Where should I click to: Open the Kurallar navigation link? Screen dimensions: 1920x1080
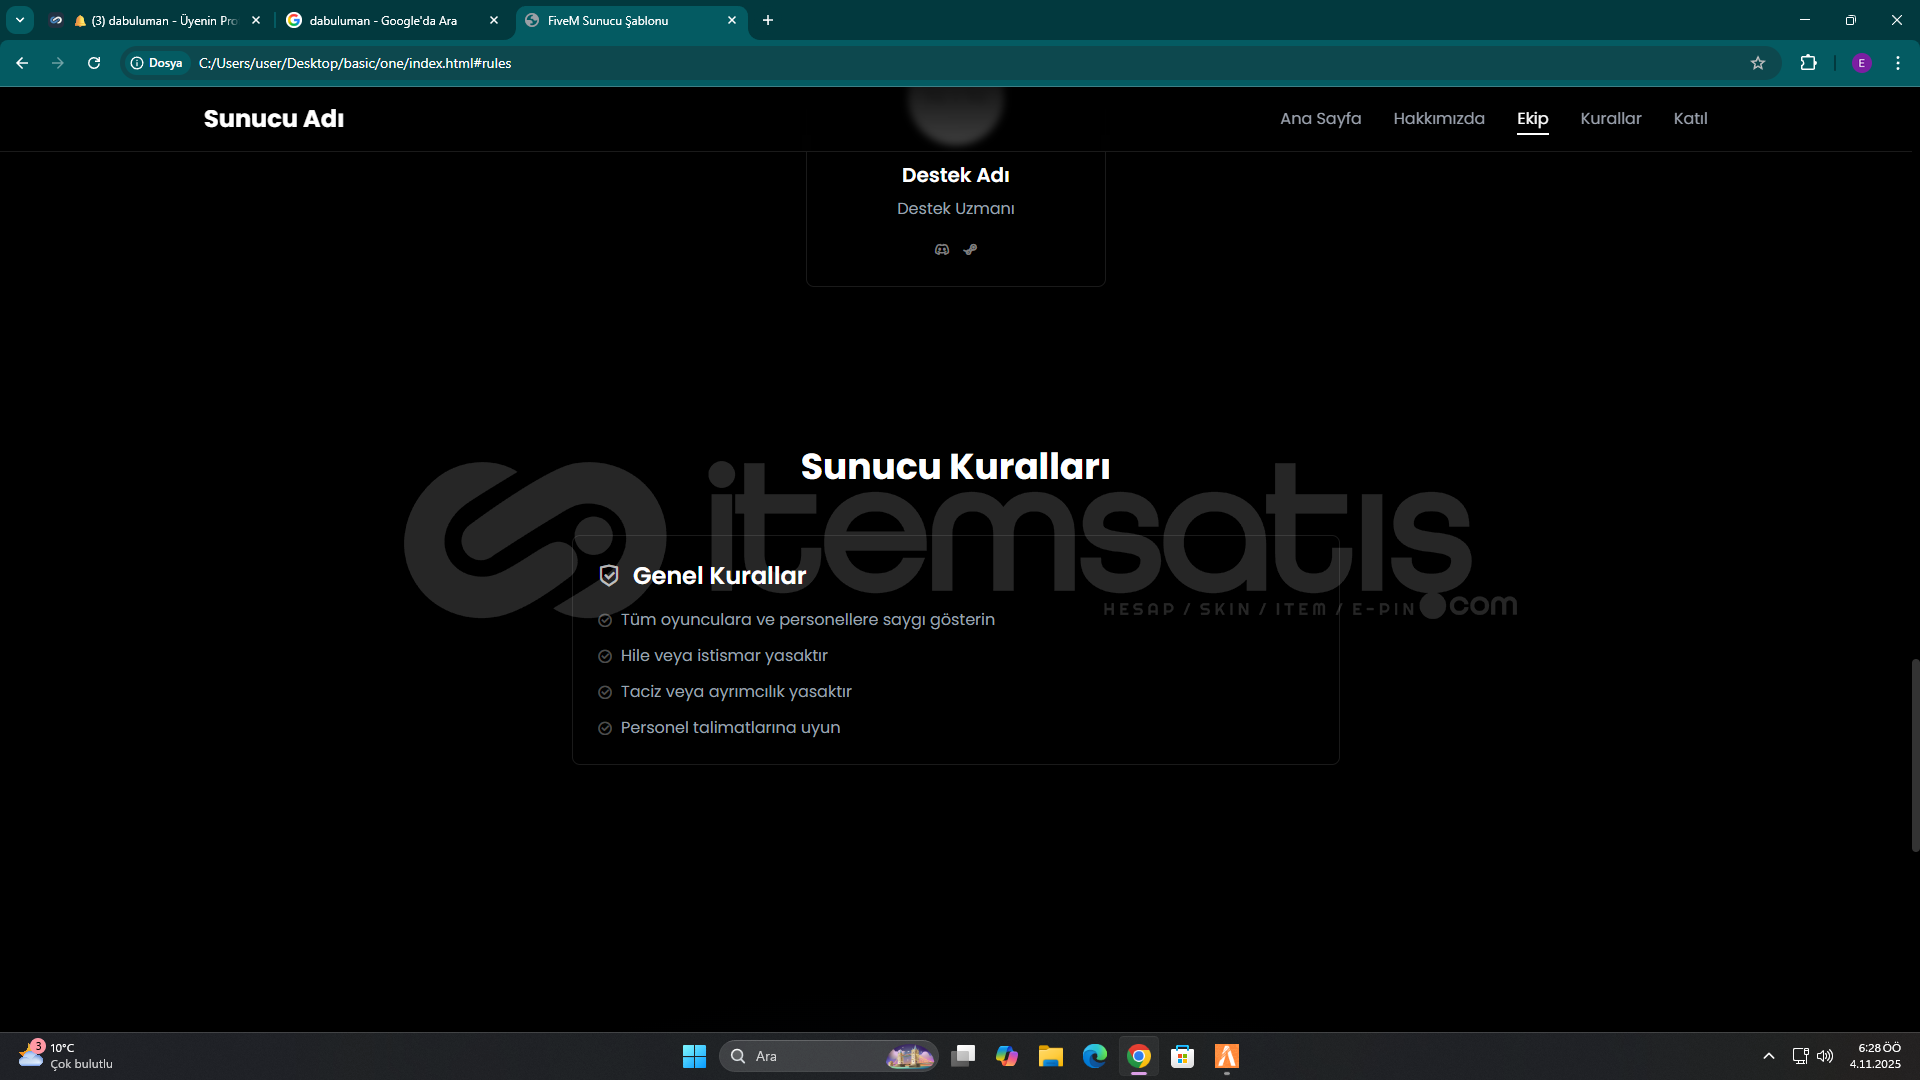1610,118
